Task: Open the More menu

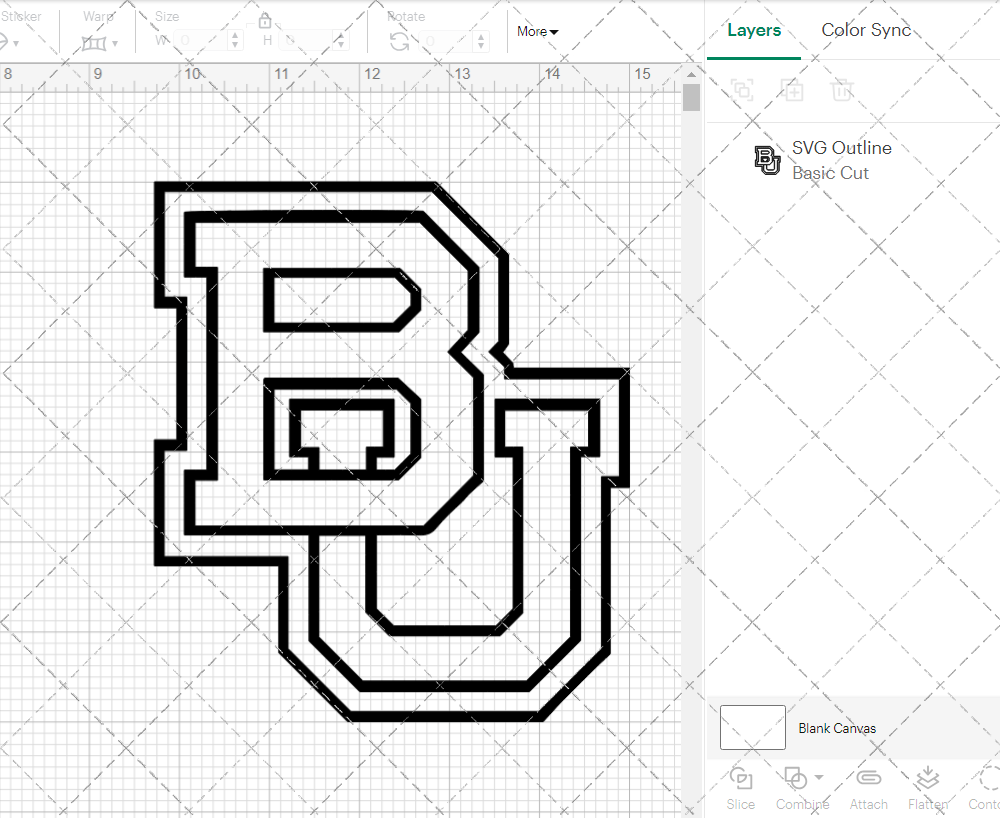Action: click(537, 32)
